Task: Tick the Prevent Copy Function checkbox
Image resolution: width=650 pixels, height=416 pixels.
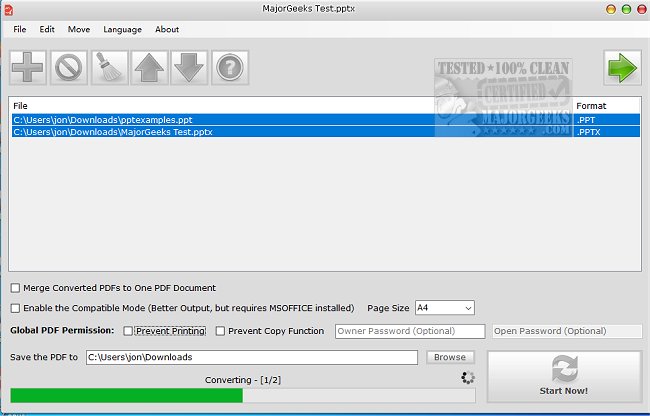Action: click(221, 331)
